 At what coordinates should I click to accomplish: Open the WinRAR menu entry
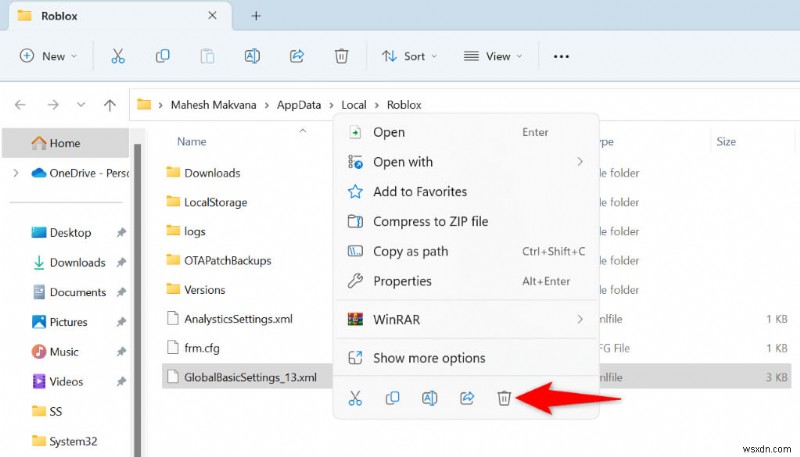pyautogui.click(x=466, y=319)
